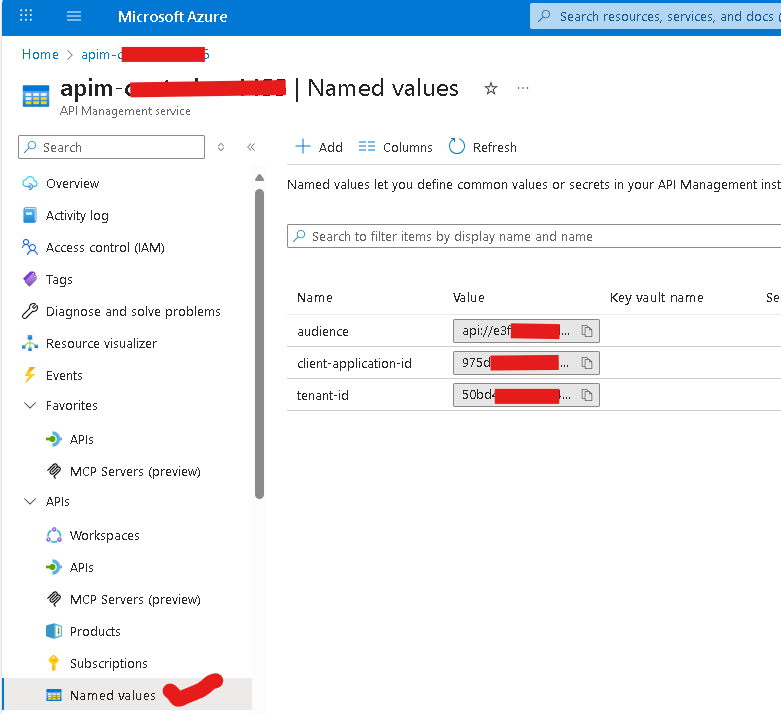Open Overview in the sidebar
The width and height of the screenshot is (781, 714).
click(x=73, y=183)
